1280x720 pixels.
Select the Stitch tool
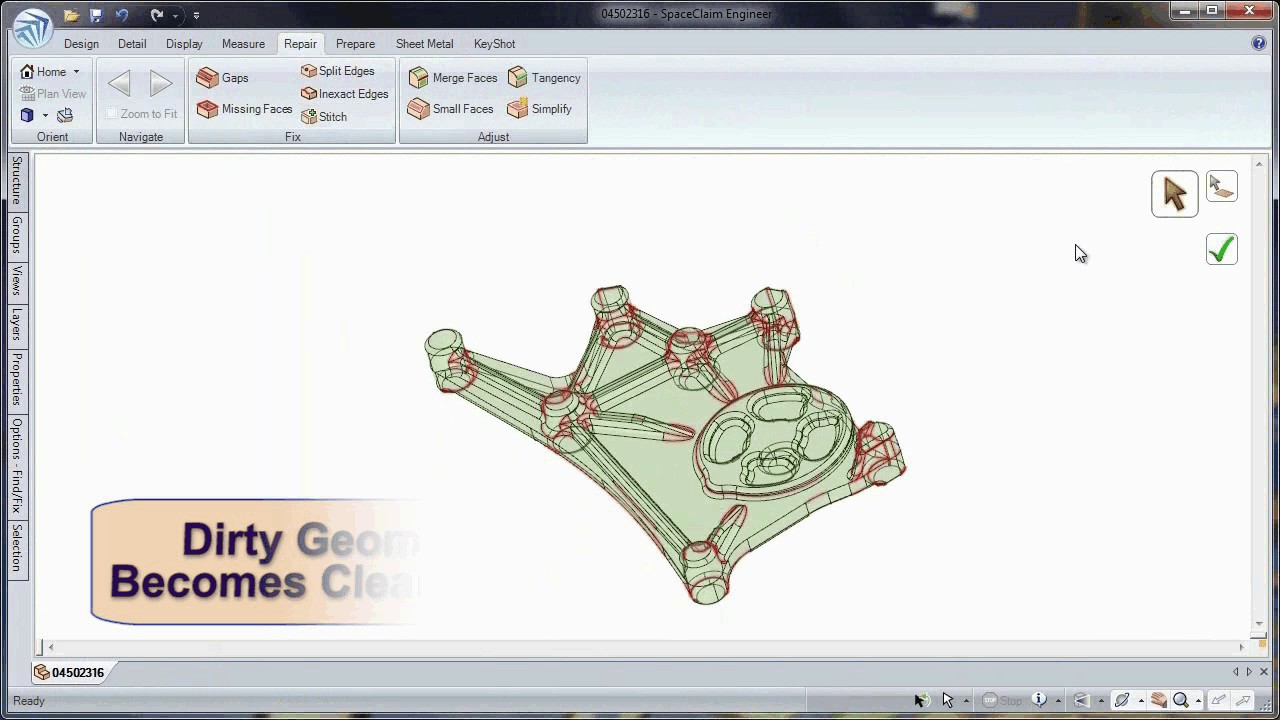[324, 117]
